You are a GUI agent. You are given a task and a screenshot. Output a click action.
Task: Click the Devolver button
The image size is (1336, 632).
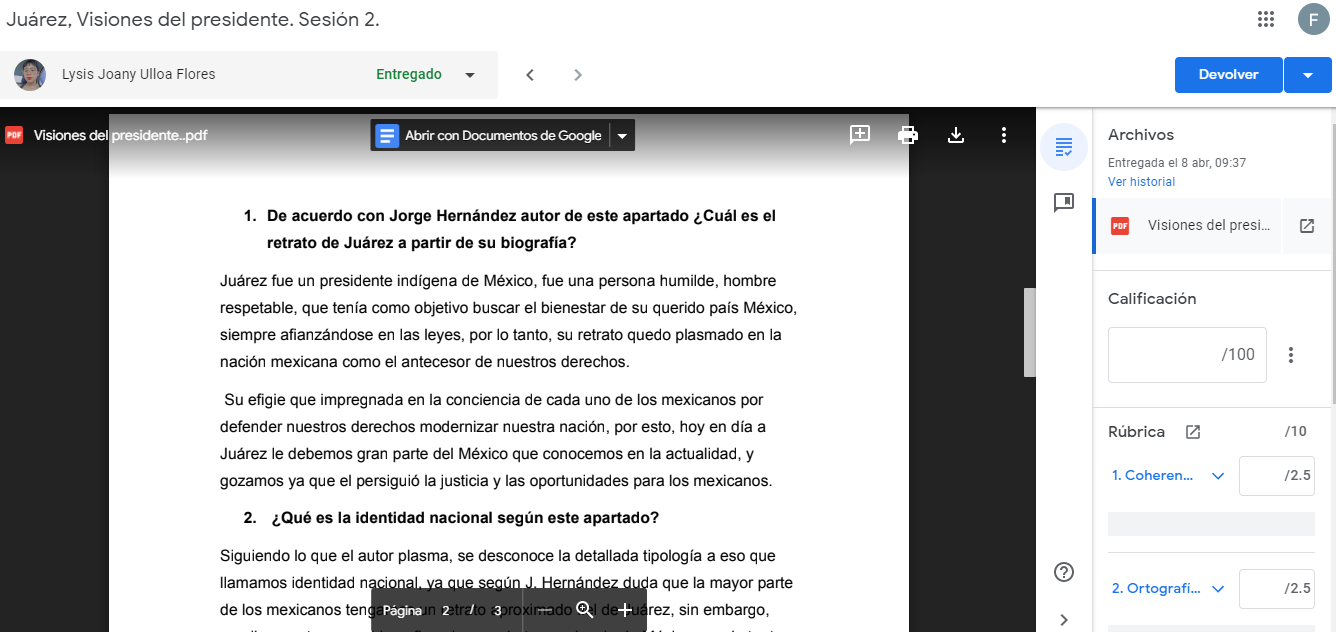pyautogui.click(x=1228, y=75)
